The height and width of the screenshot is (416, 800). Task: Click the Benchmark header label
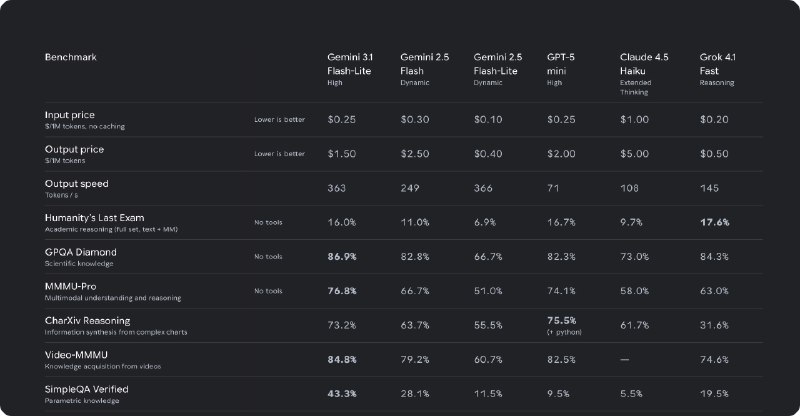[70, 56]
